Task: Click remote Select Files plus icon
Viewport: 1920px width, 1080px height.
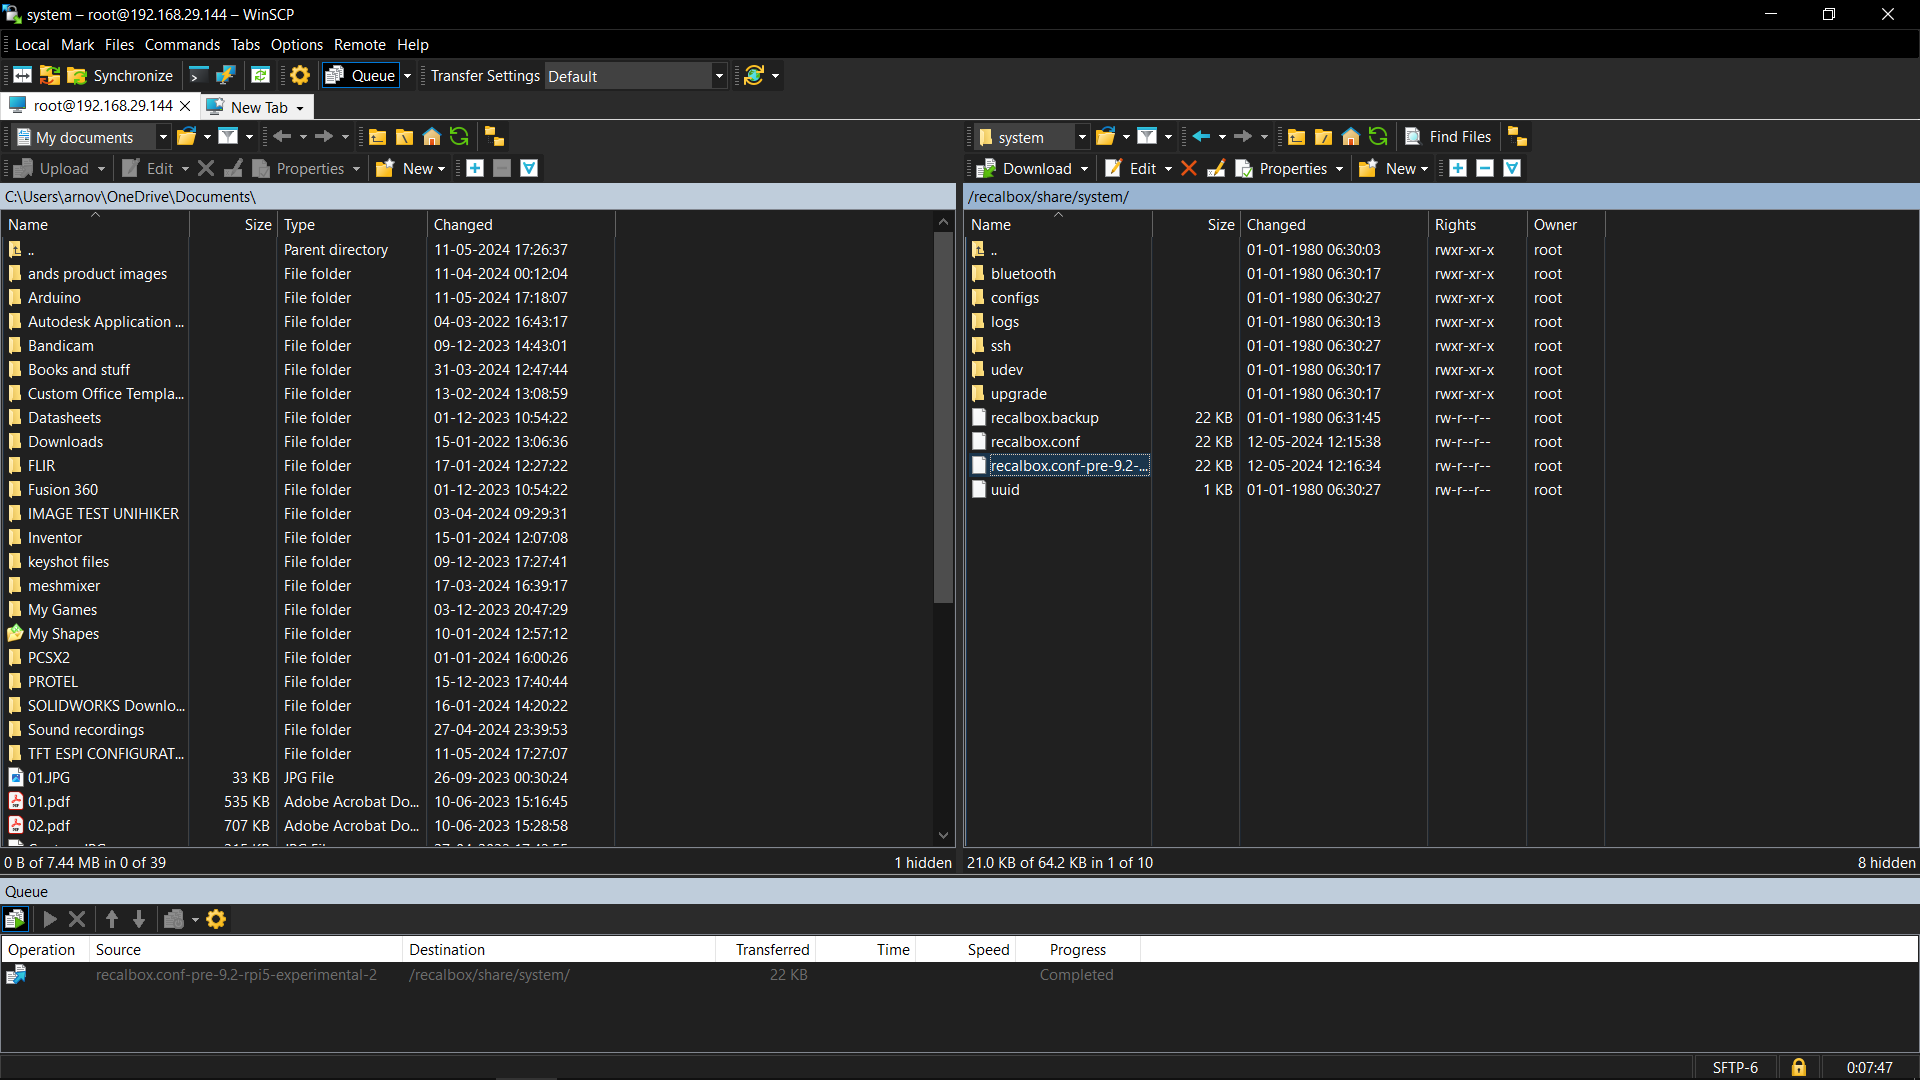Action: coord(1458,169)
